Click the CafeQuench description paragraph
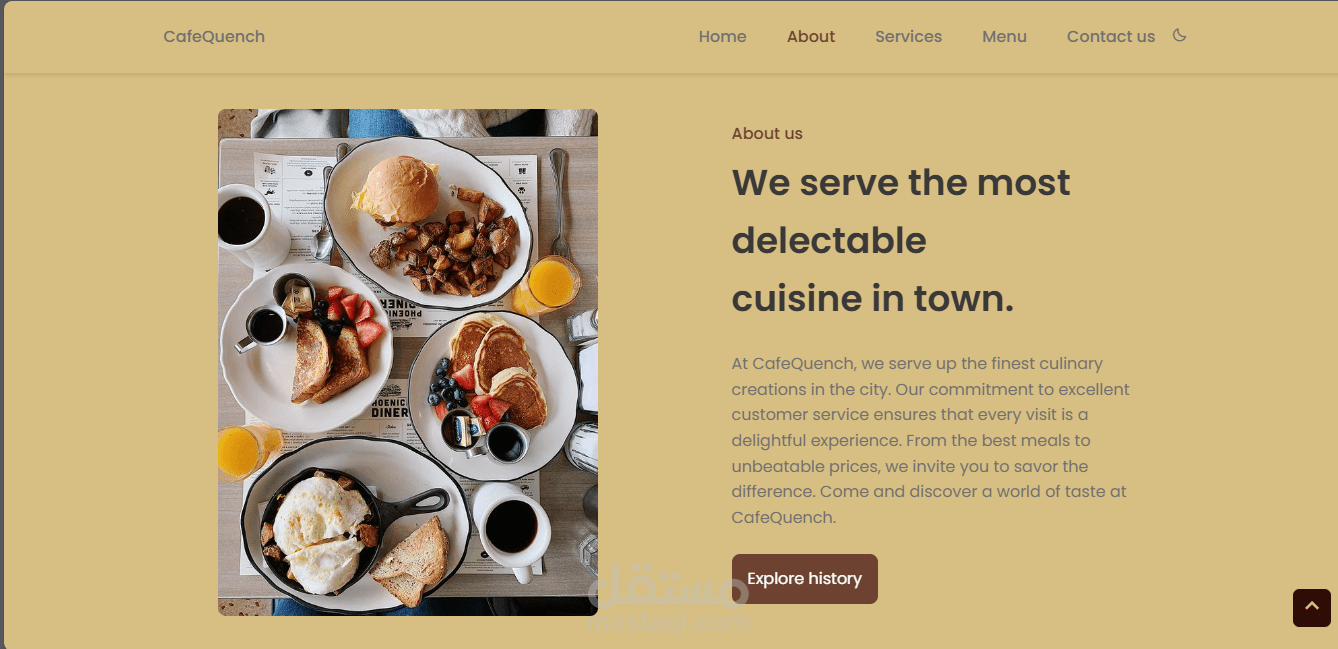The width and height of the screenshot is (1338, 649). (931, 441)
